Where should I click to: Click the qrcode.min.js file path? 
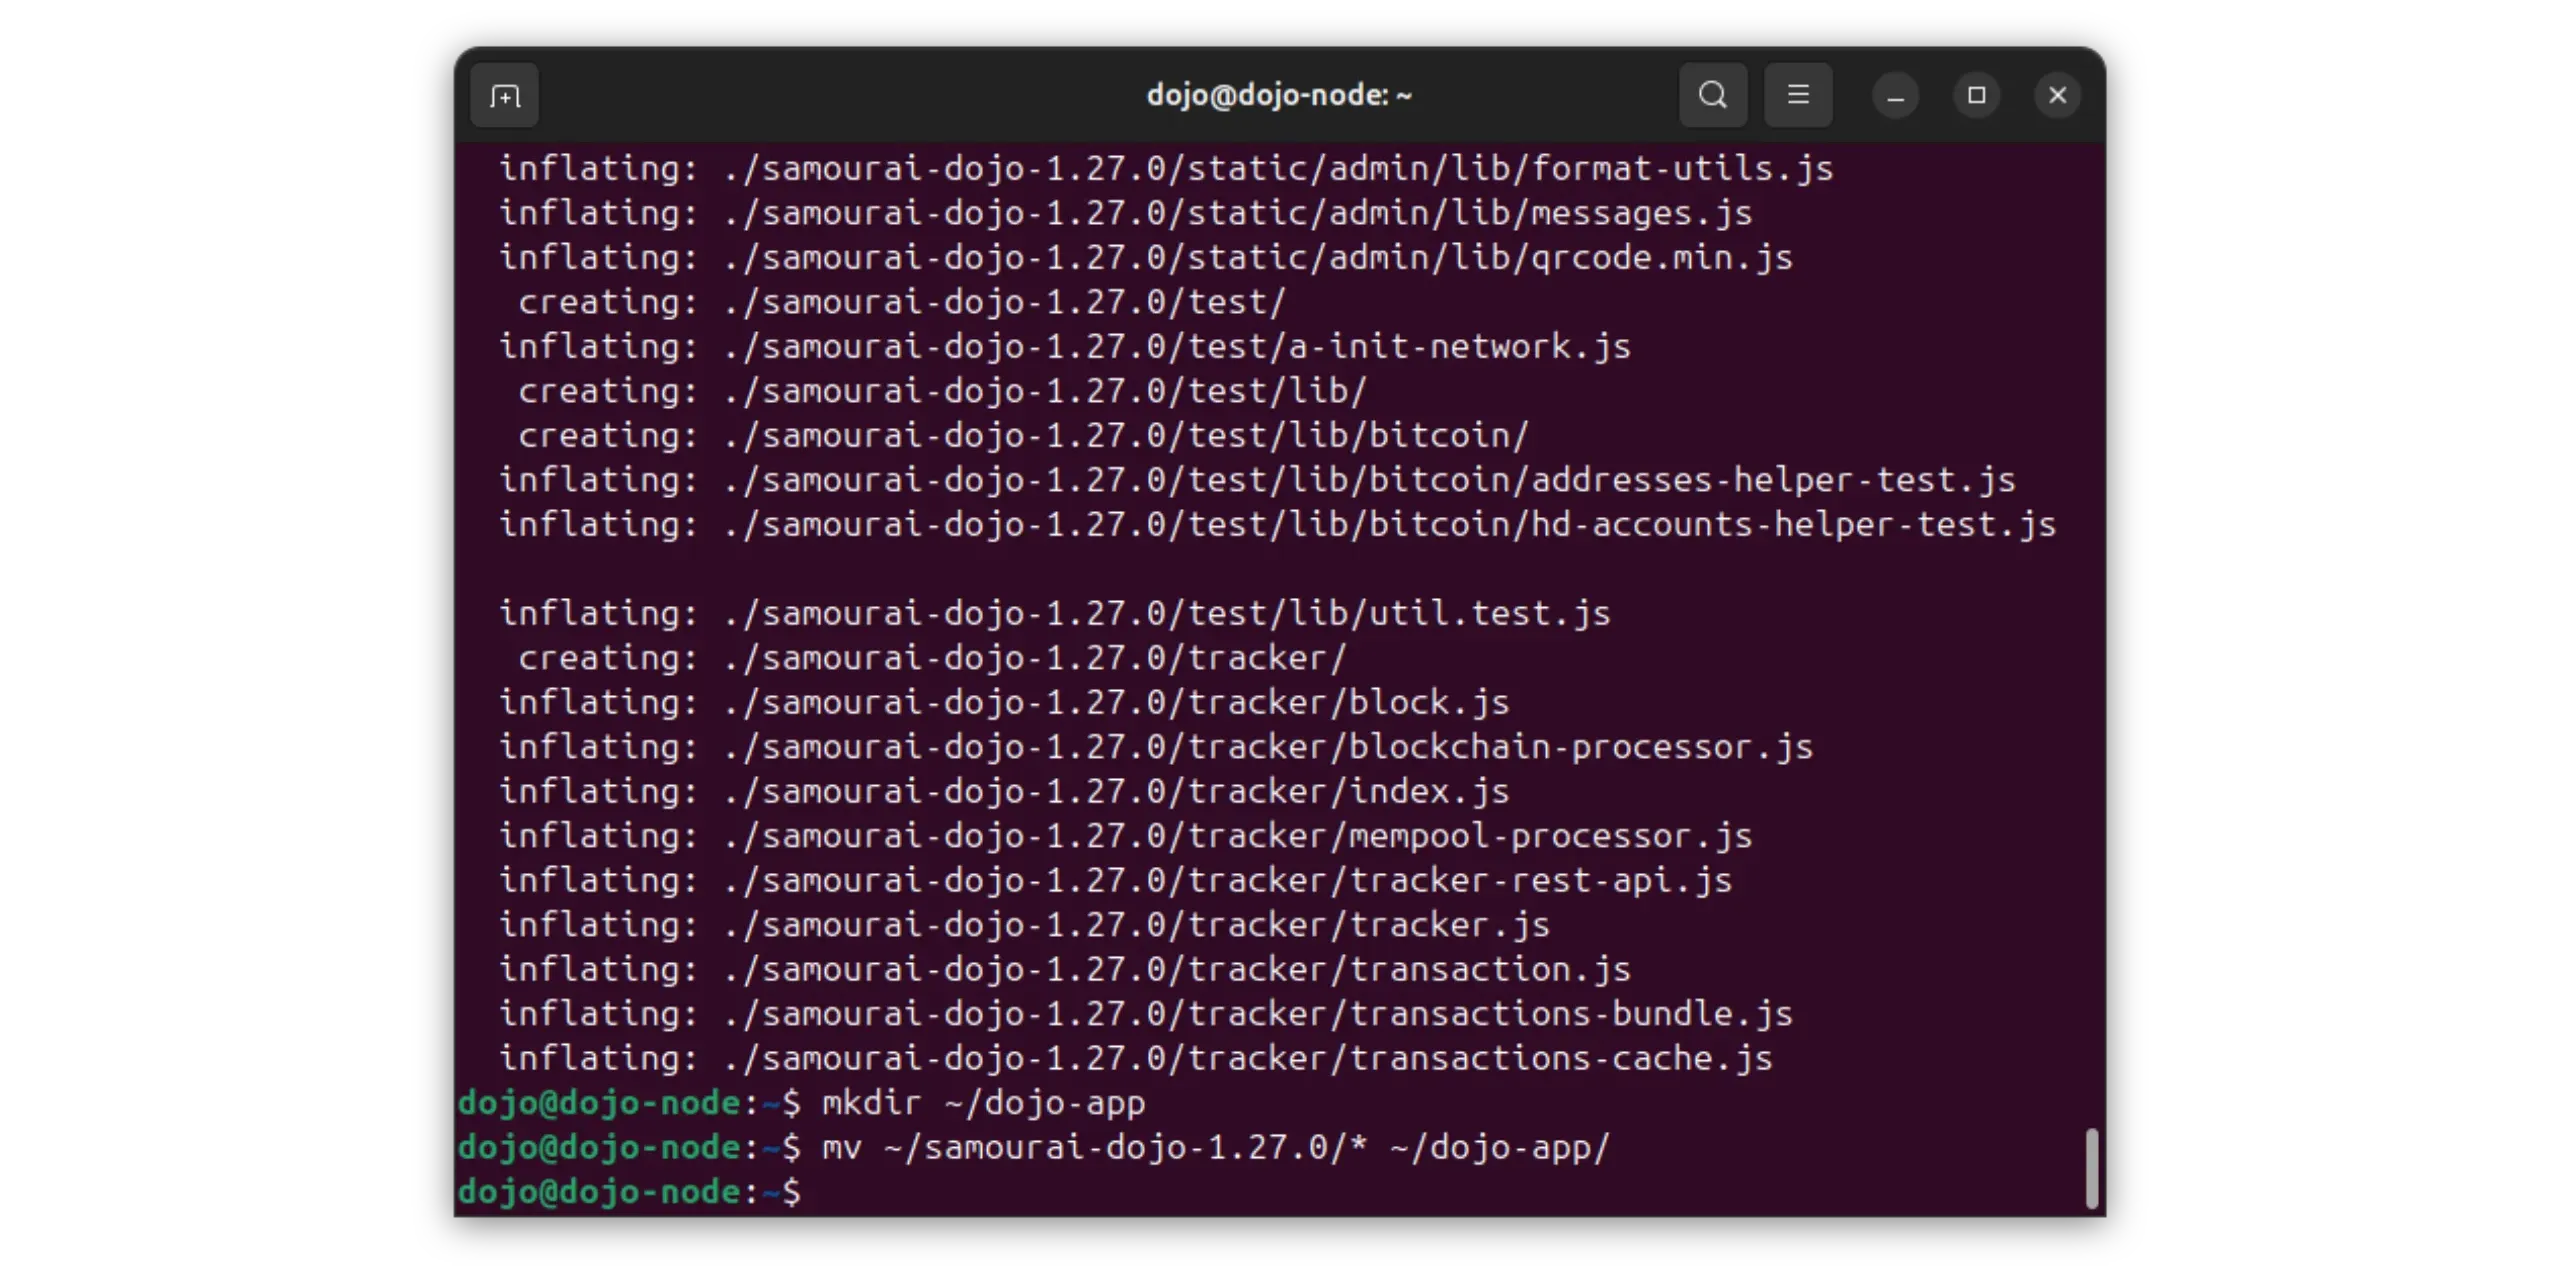1258,258
